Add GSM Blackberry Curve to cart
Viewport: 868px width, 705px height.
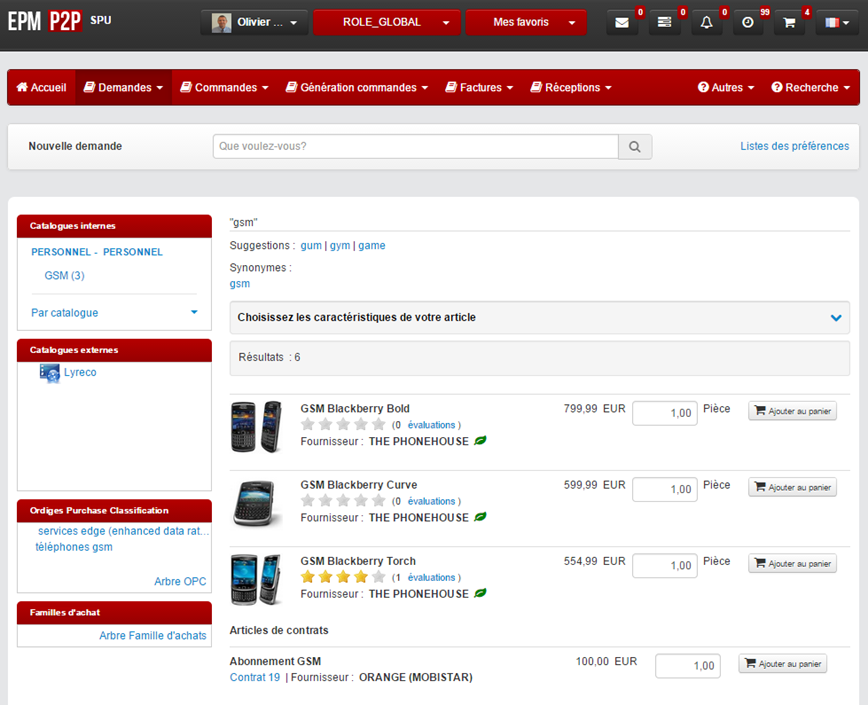pyautogui.click(x=792, y=488)
